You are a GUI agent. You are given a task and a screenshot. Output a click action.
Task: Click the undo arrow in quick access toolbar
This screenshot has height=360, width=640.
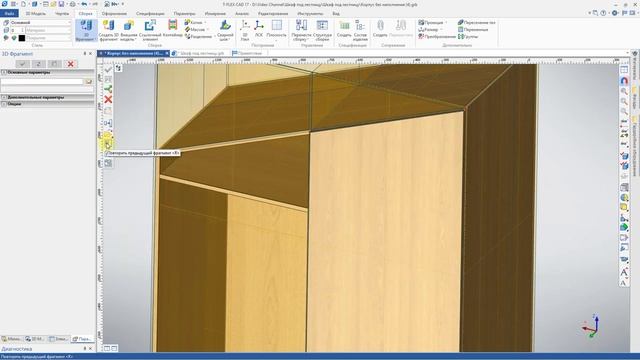click(x=84, y=4)
